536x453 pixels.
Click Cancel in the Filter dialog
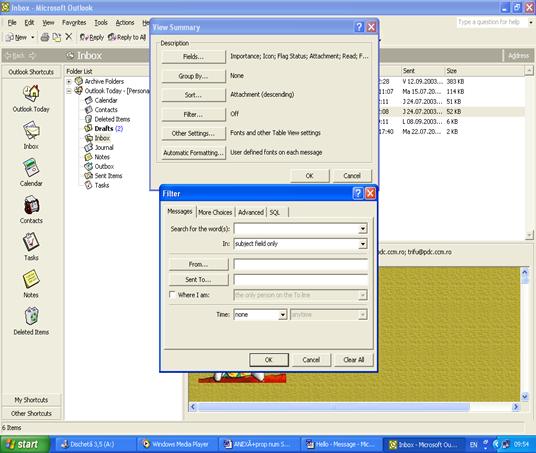point(311,360)
